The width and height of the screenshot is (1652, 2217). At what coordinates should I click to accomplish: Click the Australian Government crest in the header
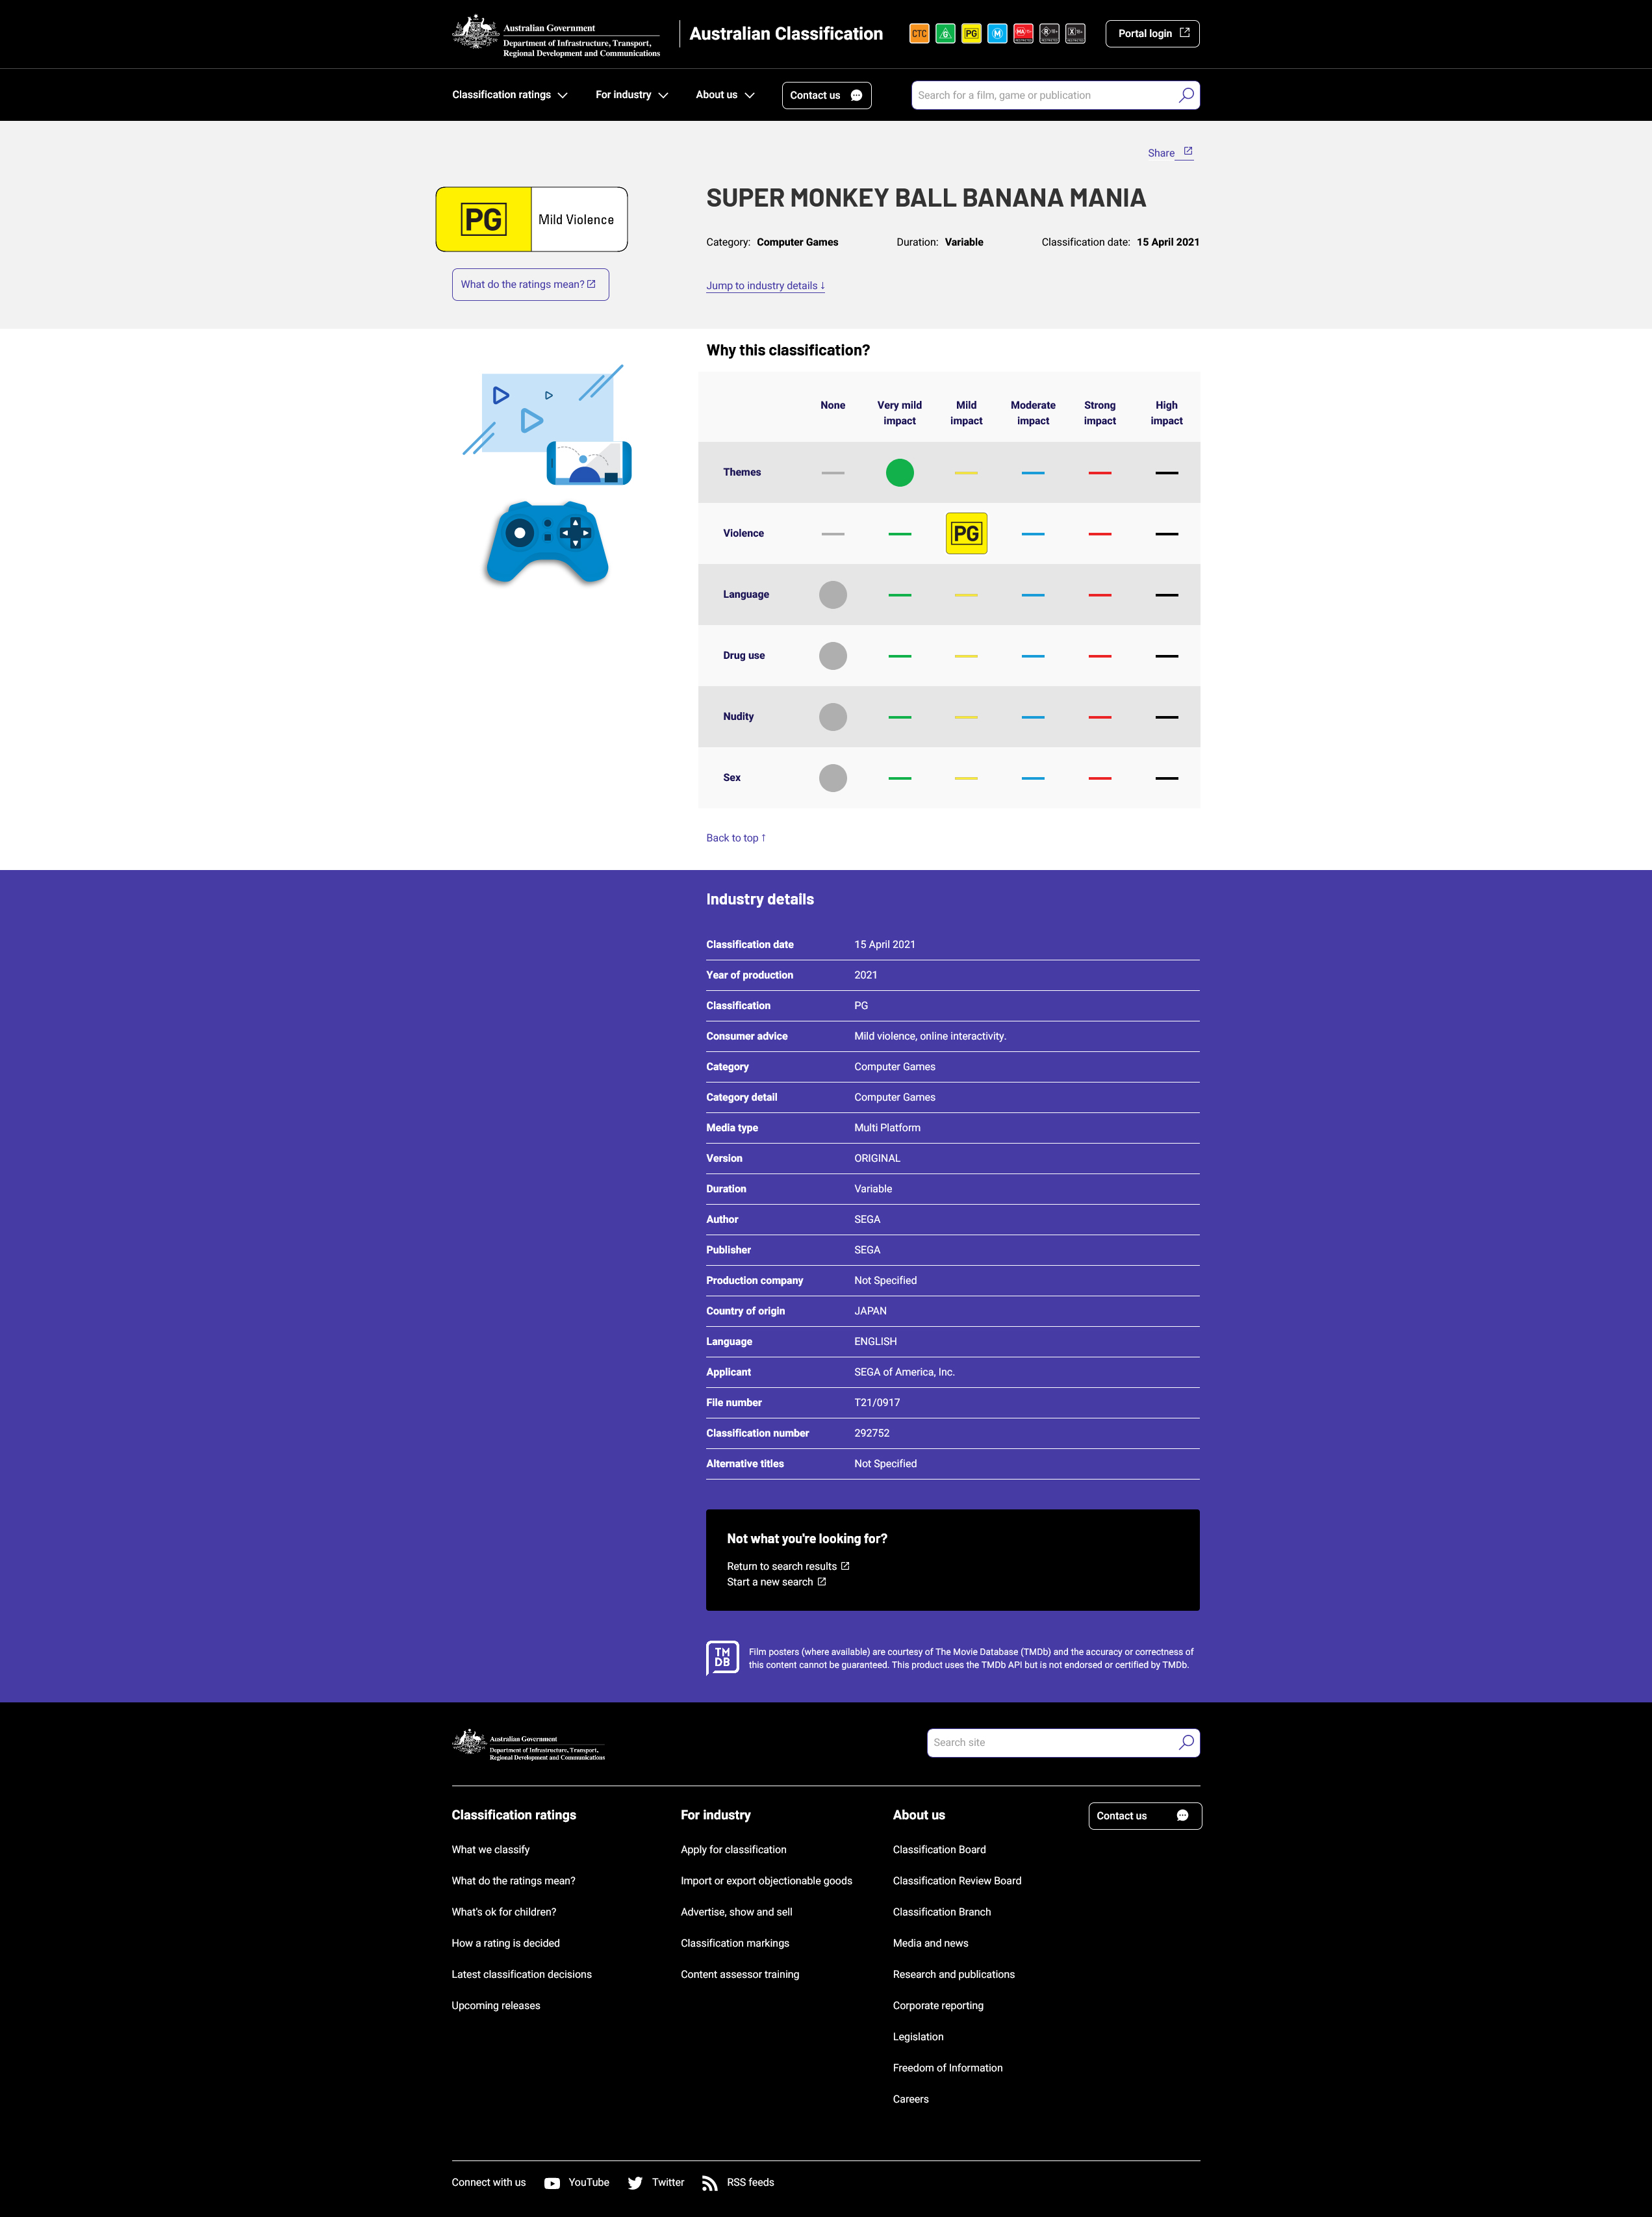[x=475, y=33]
